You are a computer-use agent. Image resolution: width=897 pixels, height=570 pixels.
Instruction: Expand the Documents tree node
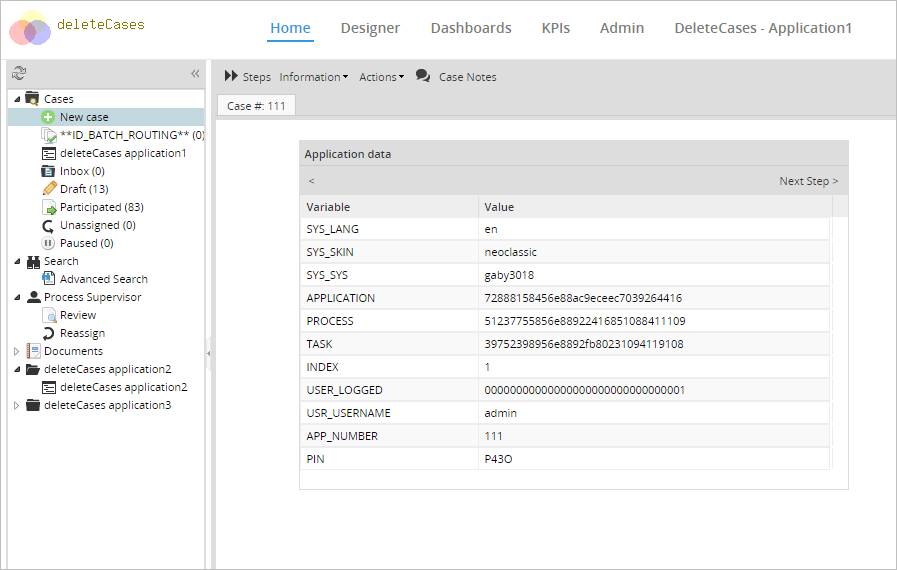[16, 351]
